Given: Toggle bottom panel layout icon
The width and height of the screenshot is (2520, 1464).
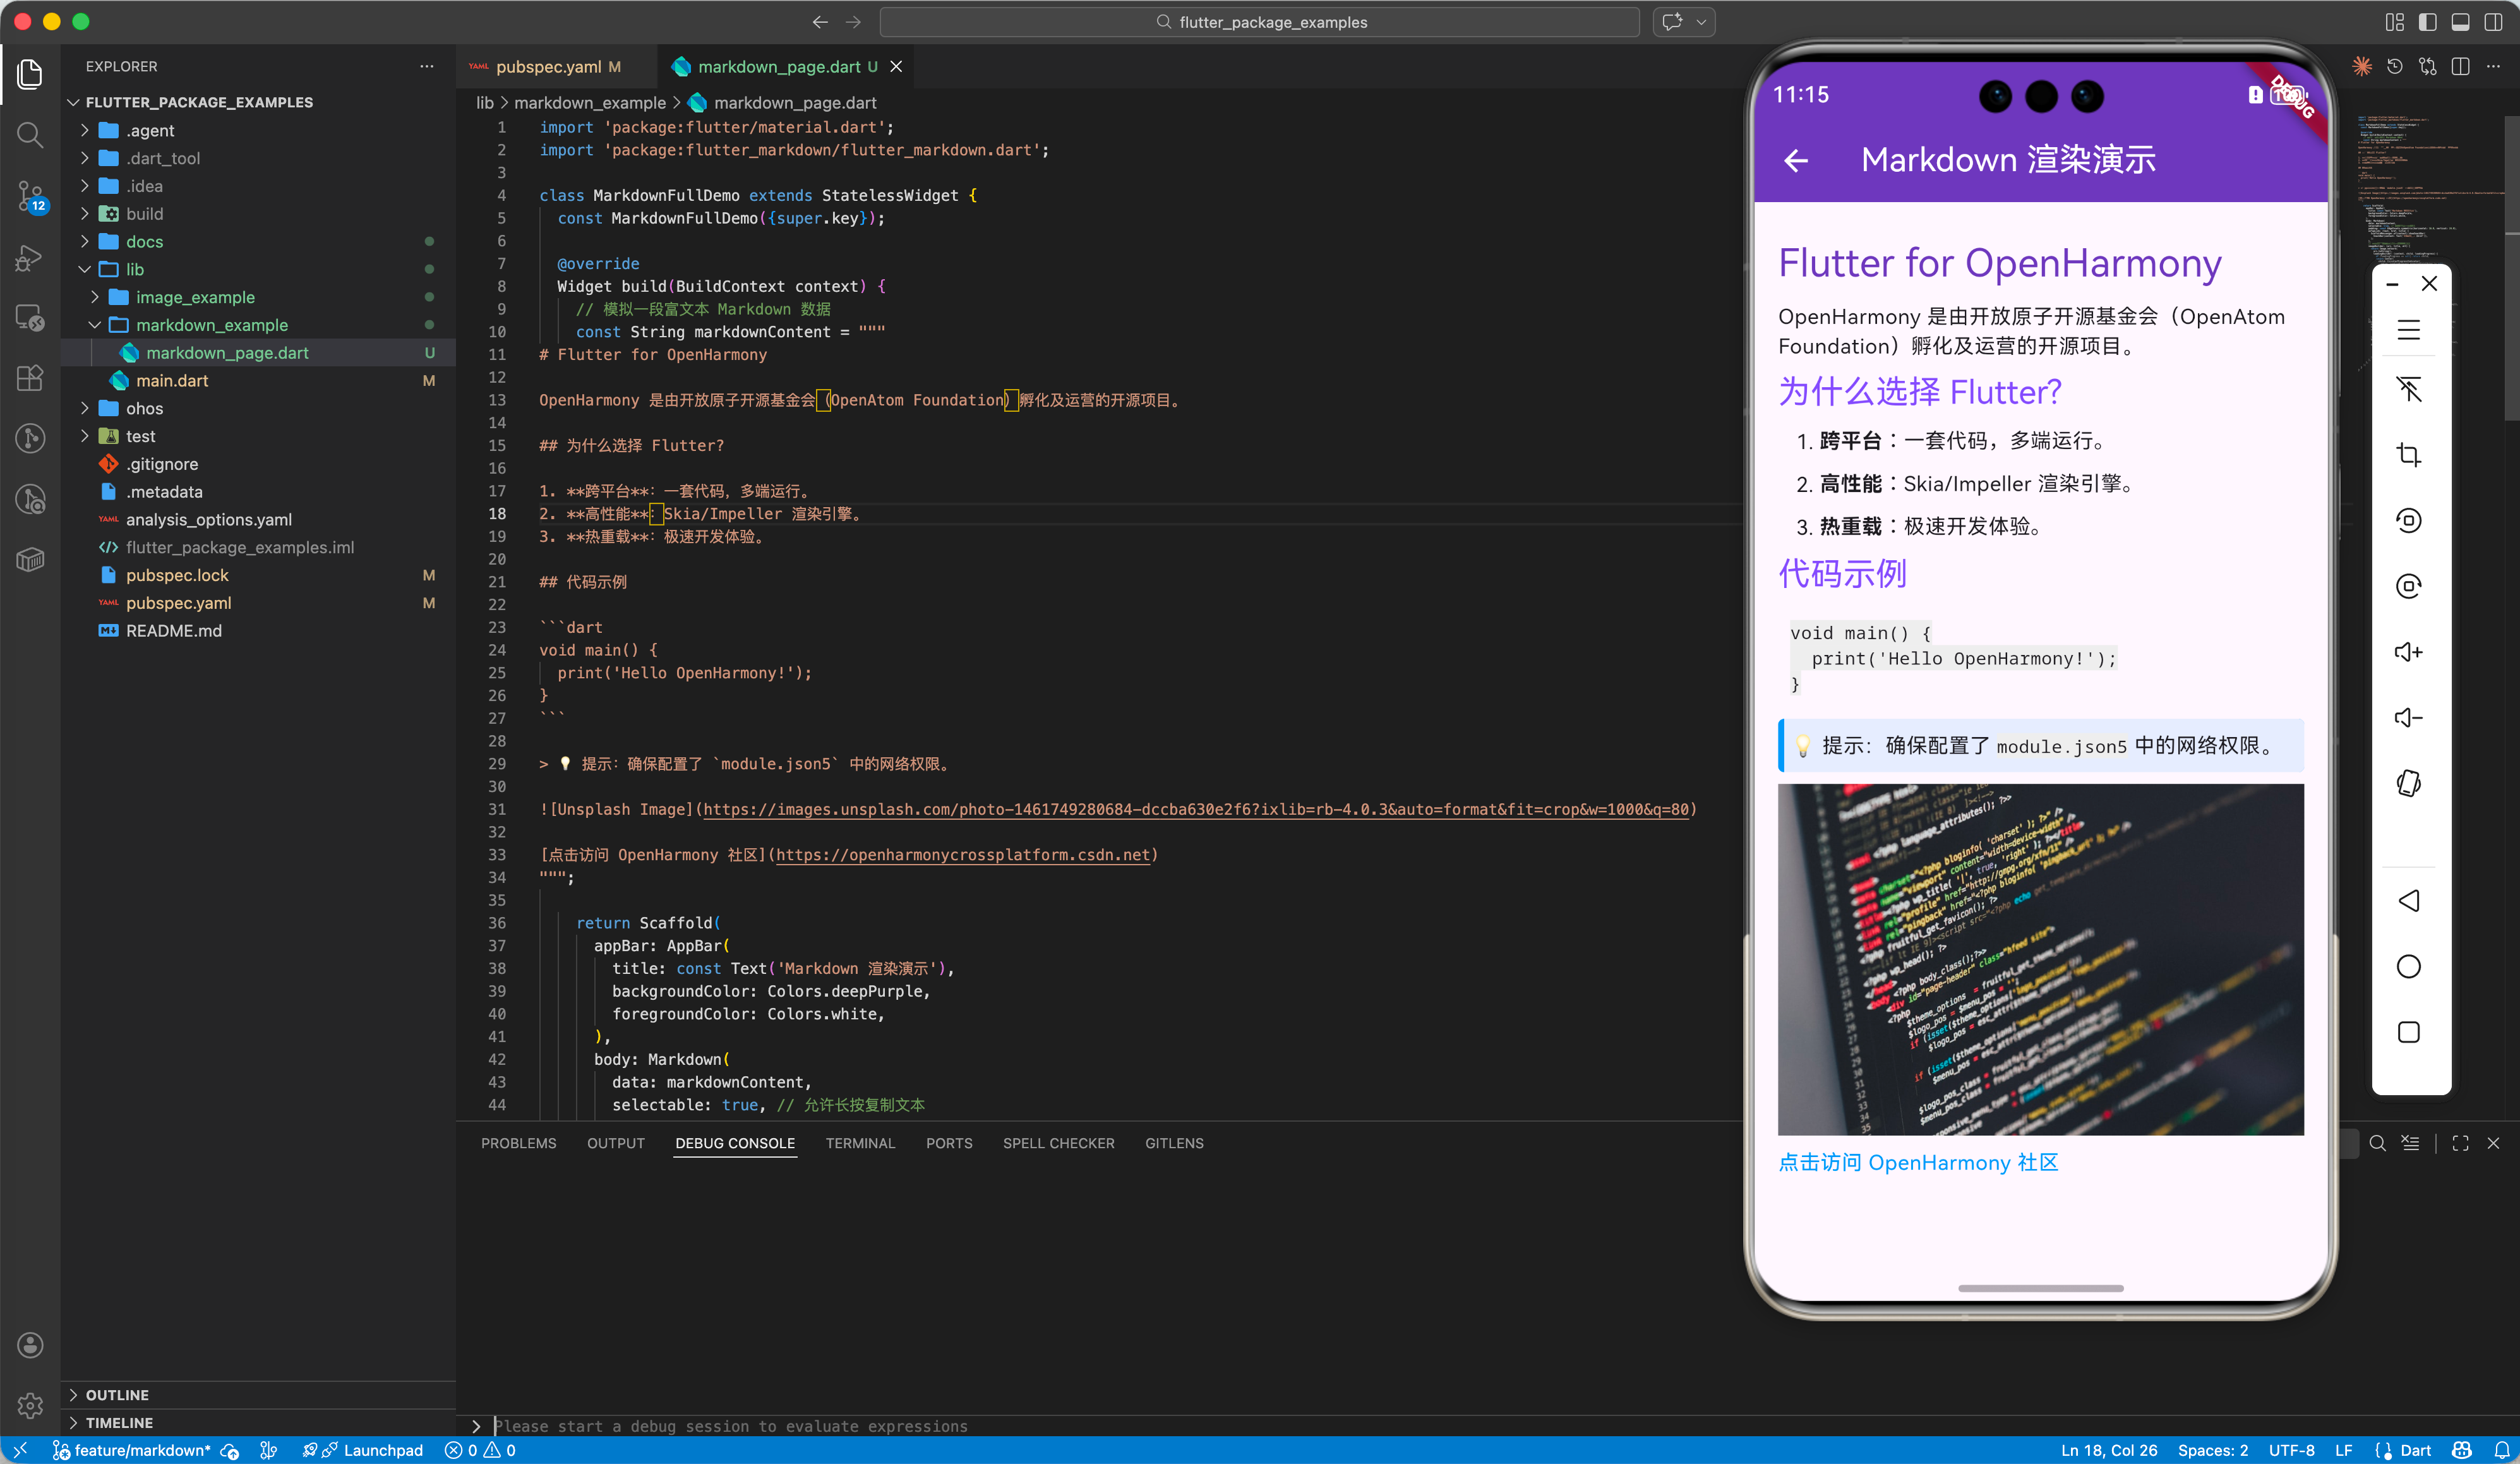Looking at the screenshot, I should tap(2460, 22).
